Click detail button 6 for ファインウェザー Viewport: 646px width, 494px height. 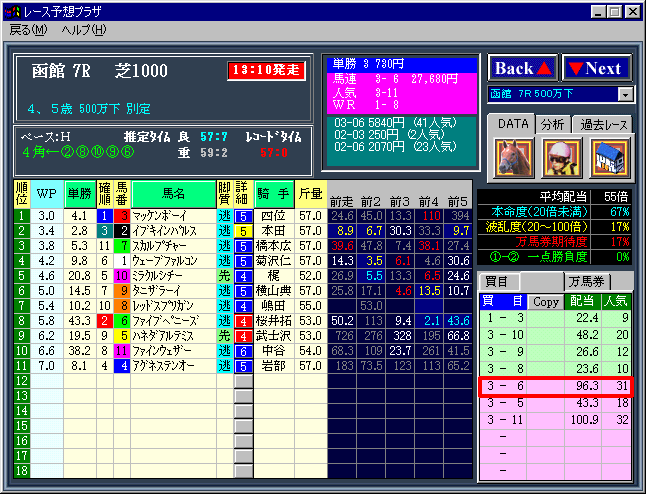(x=242, y=350)
